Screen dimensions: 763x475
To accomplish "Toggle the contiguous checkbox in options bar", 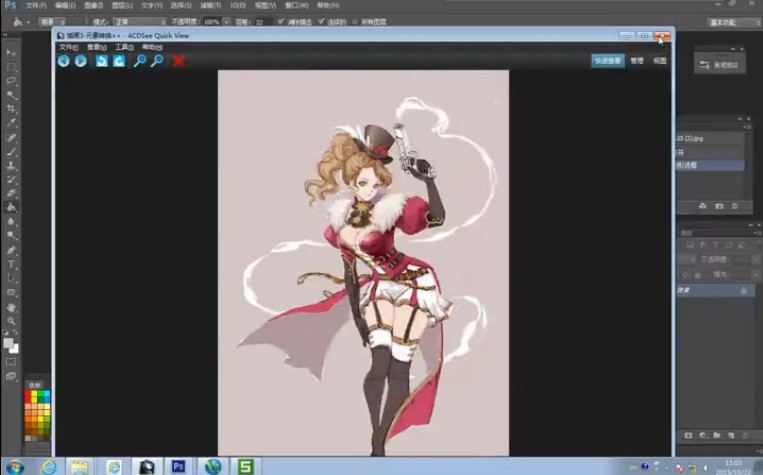I will coord(321,21).
